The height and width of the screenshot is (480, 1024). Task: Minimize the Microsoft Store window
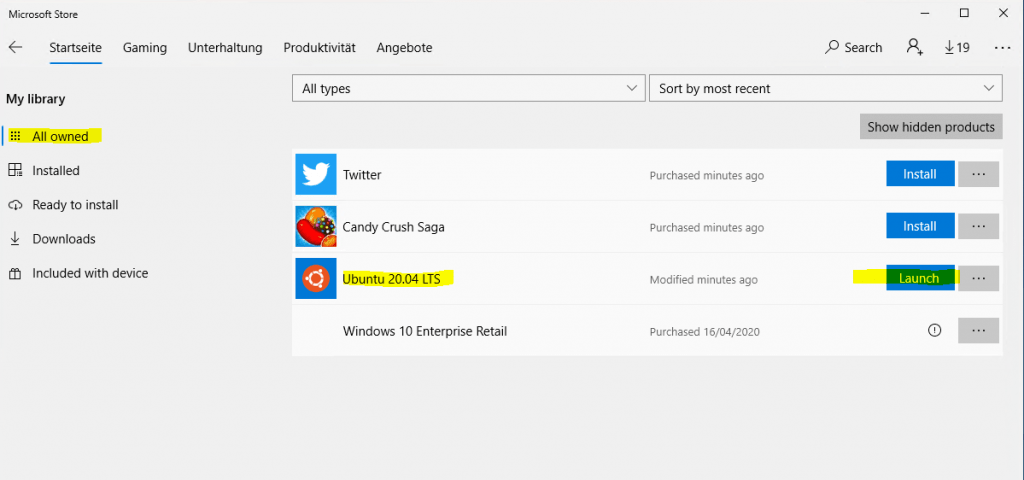925,13
